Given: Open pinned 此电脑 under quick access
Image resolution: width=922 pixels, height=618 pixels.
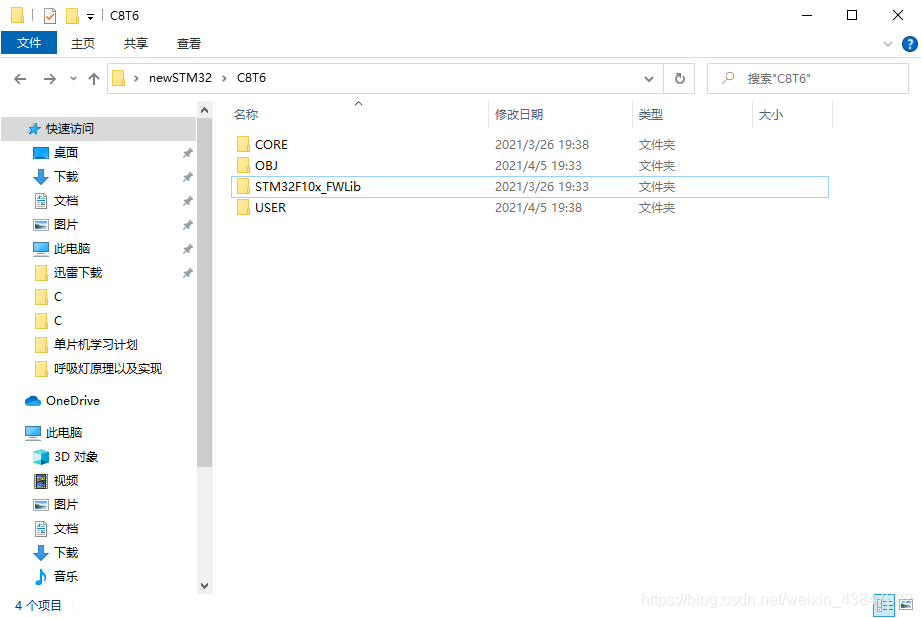Looking at the screenshot, I should point(72,249).
